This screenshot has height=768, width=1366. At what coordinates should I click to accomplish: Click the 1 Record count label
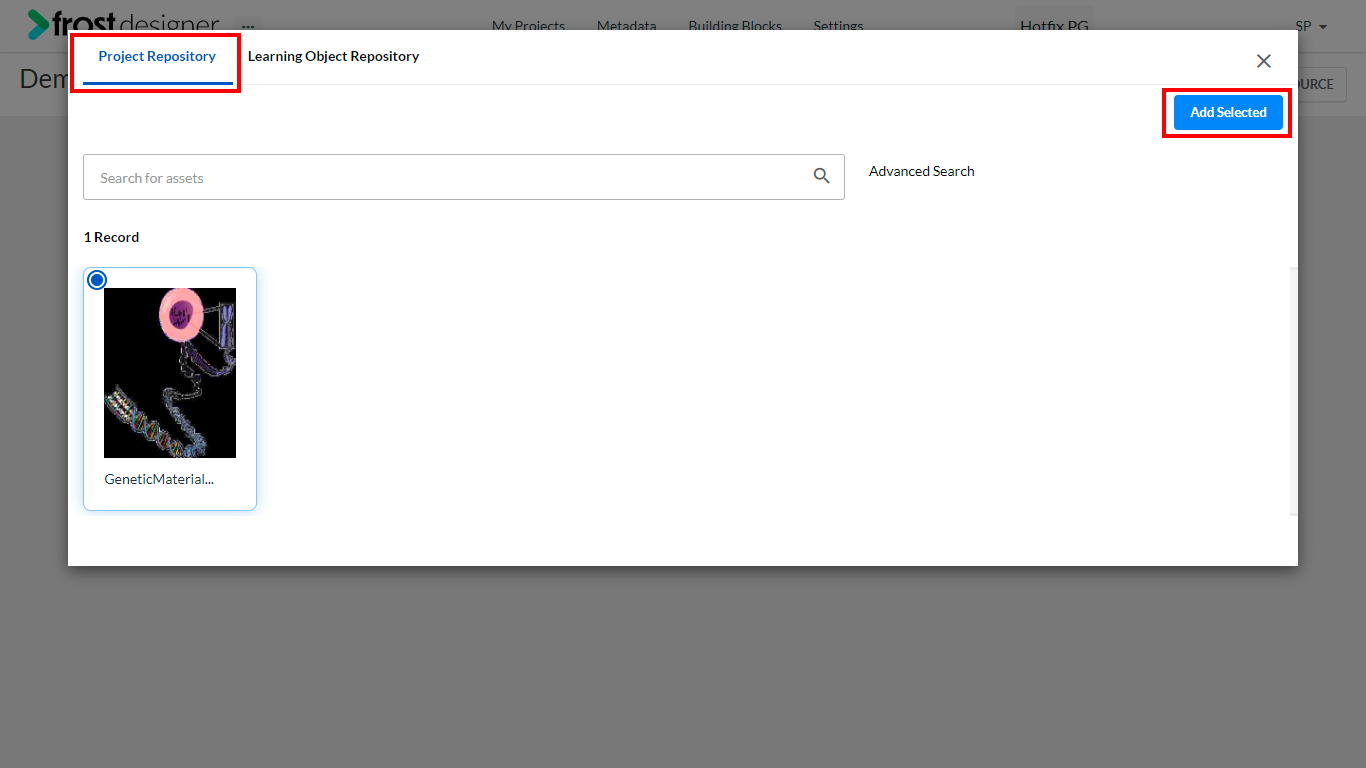point(111,237)
